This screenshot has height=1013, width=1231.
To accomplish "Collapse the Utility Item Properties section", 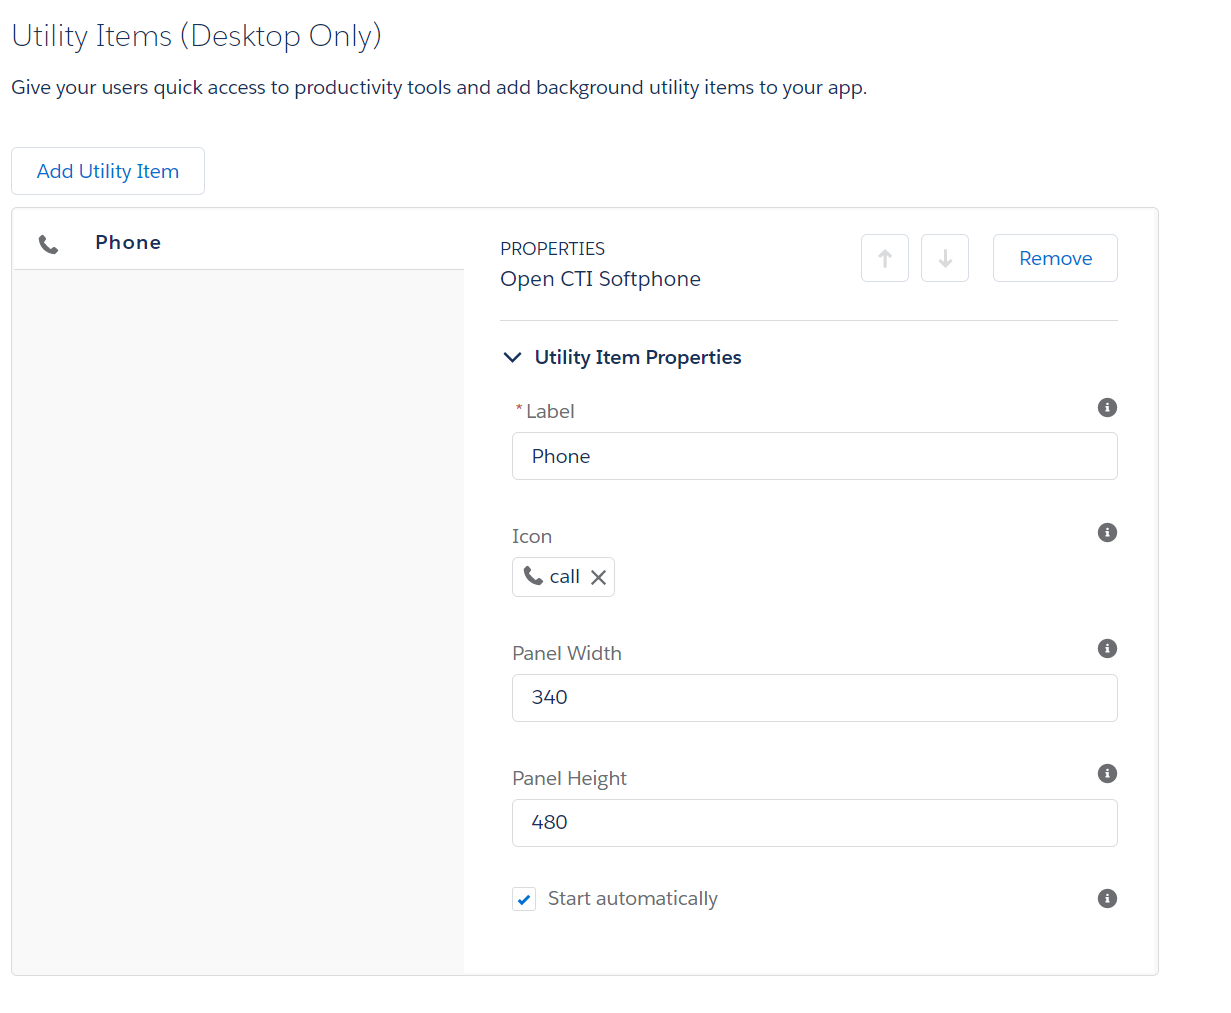I will (x=513, y=357).
